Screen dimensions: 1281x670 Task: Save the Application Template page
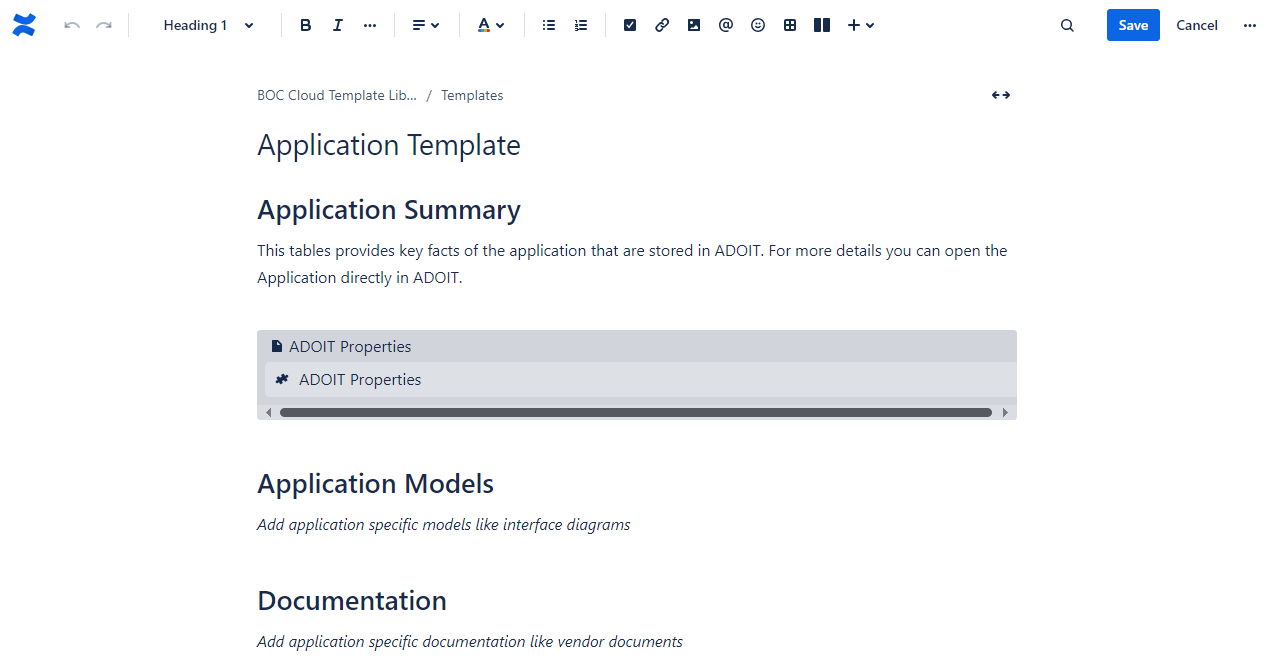(x=1133, y=25)
